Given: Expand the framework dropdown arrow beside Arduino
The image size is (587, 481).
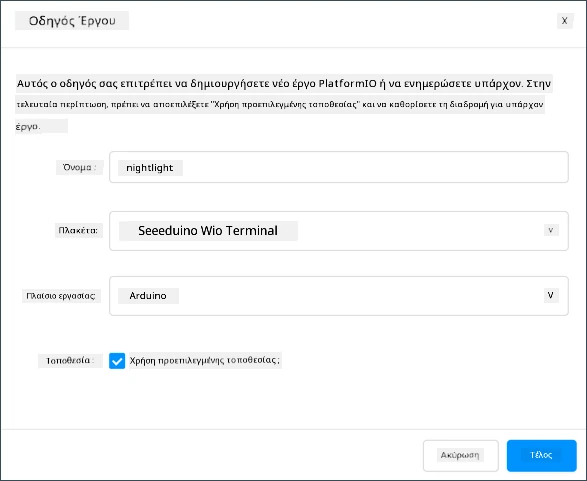Looking at the screenshot, I should tap(551, 295).
